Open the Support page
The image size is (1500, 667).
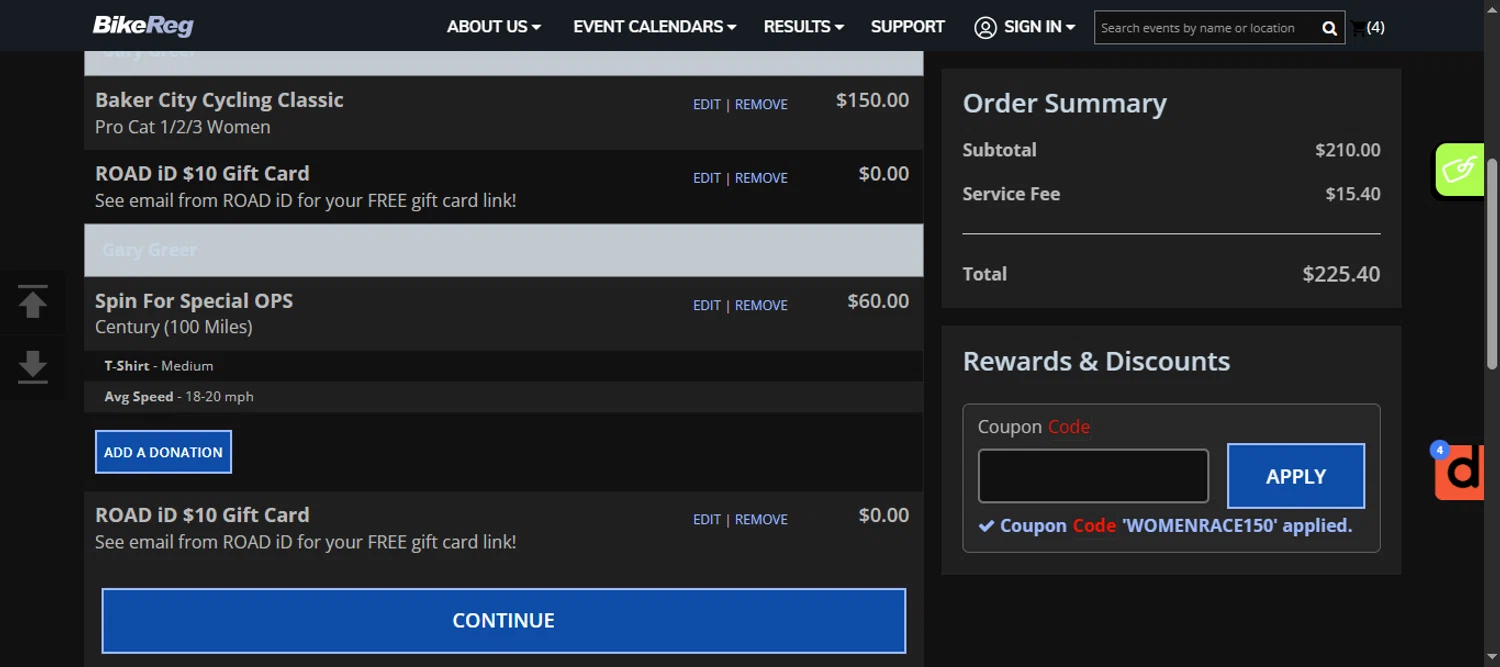coord(907,27)
